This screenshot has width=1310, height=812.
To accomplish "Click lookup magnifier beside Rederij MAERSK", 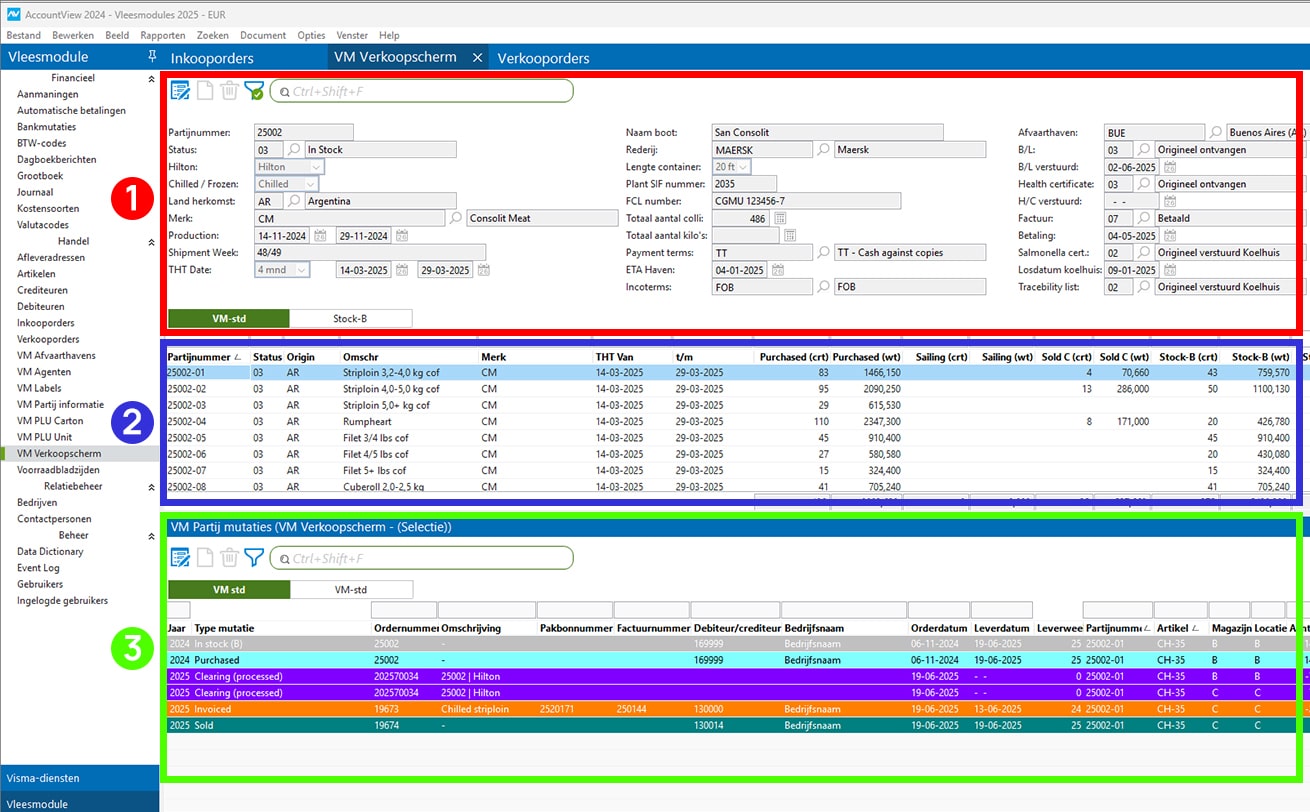I will pos(823,150).
